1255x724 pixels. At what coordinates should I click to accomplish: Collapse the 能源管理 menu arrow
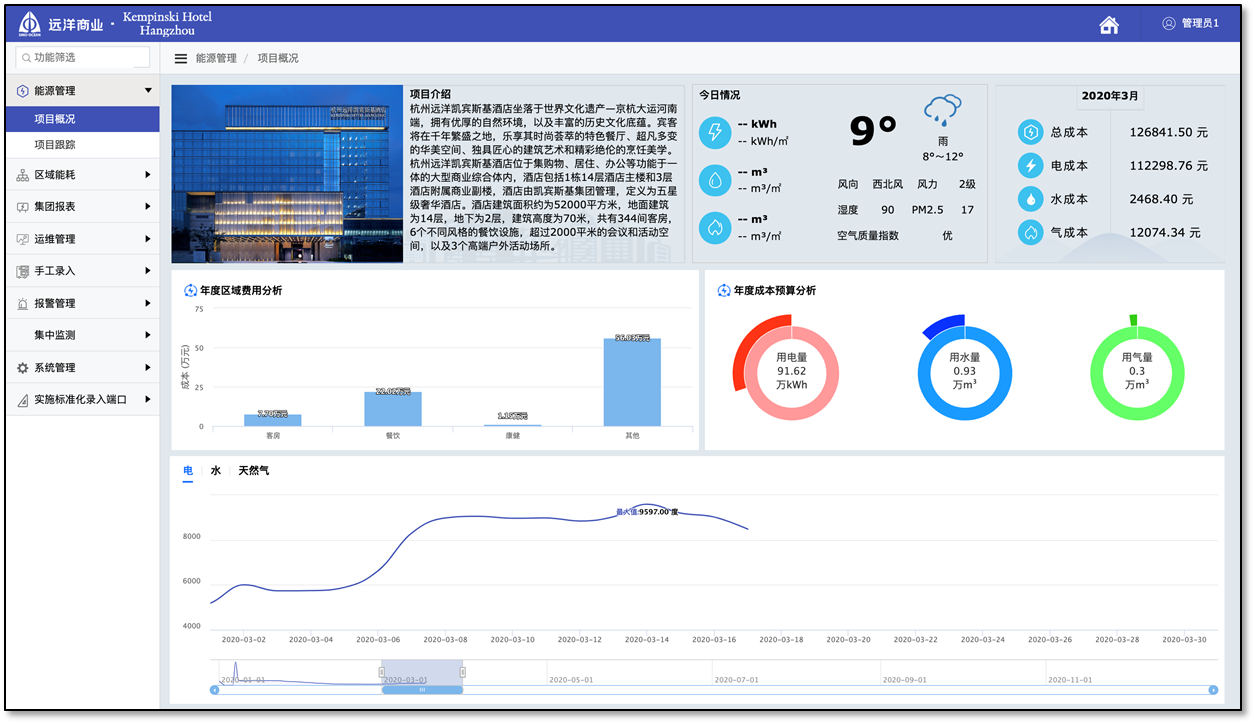[148, 91]
